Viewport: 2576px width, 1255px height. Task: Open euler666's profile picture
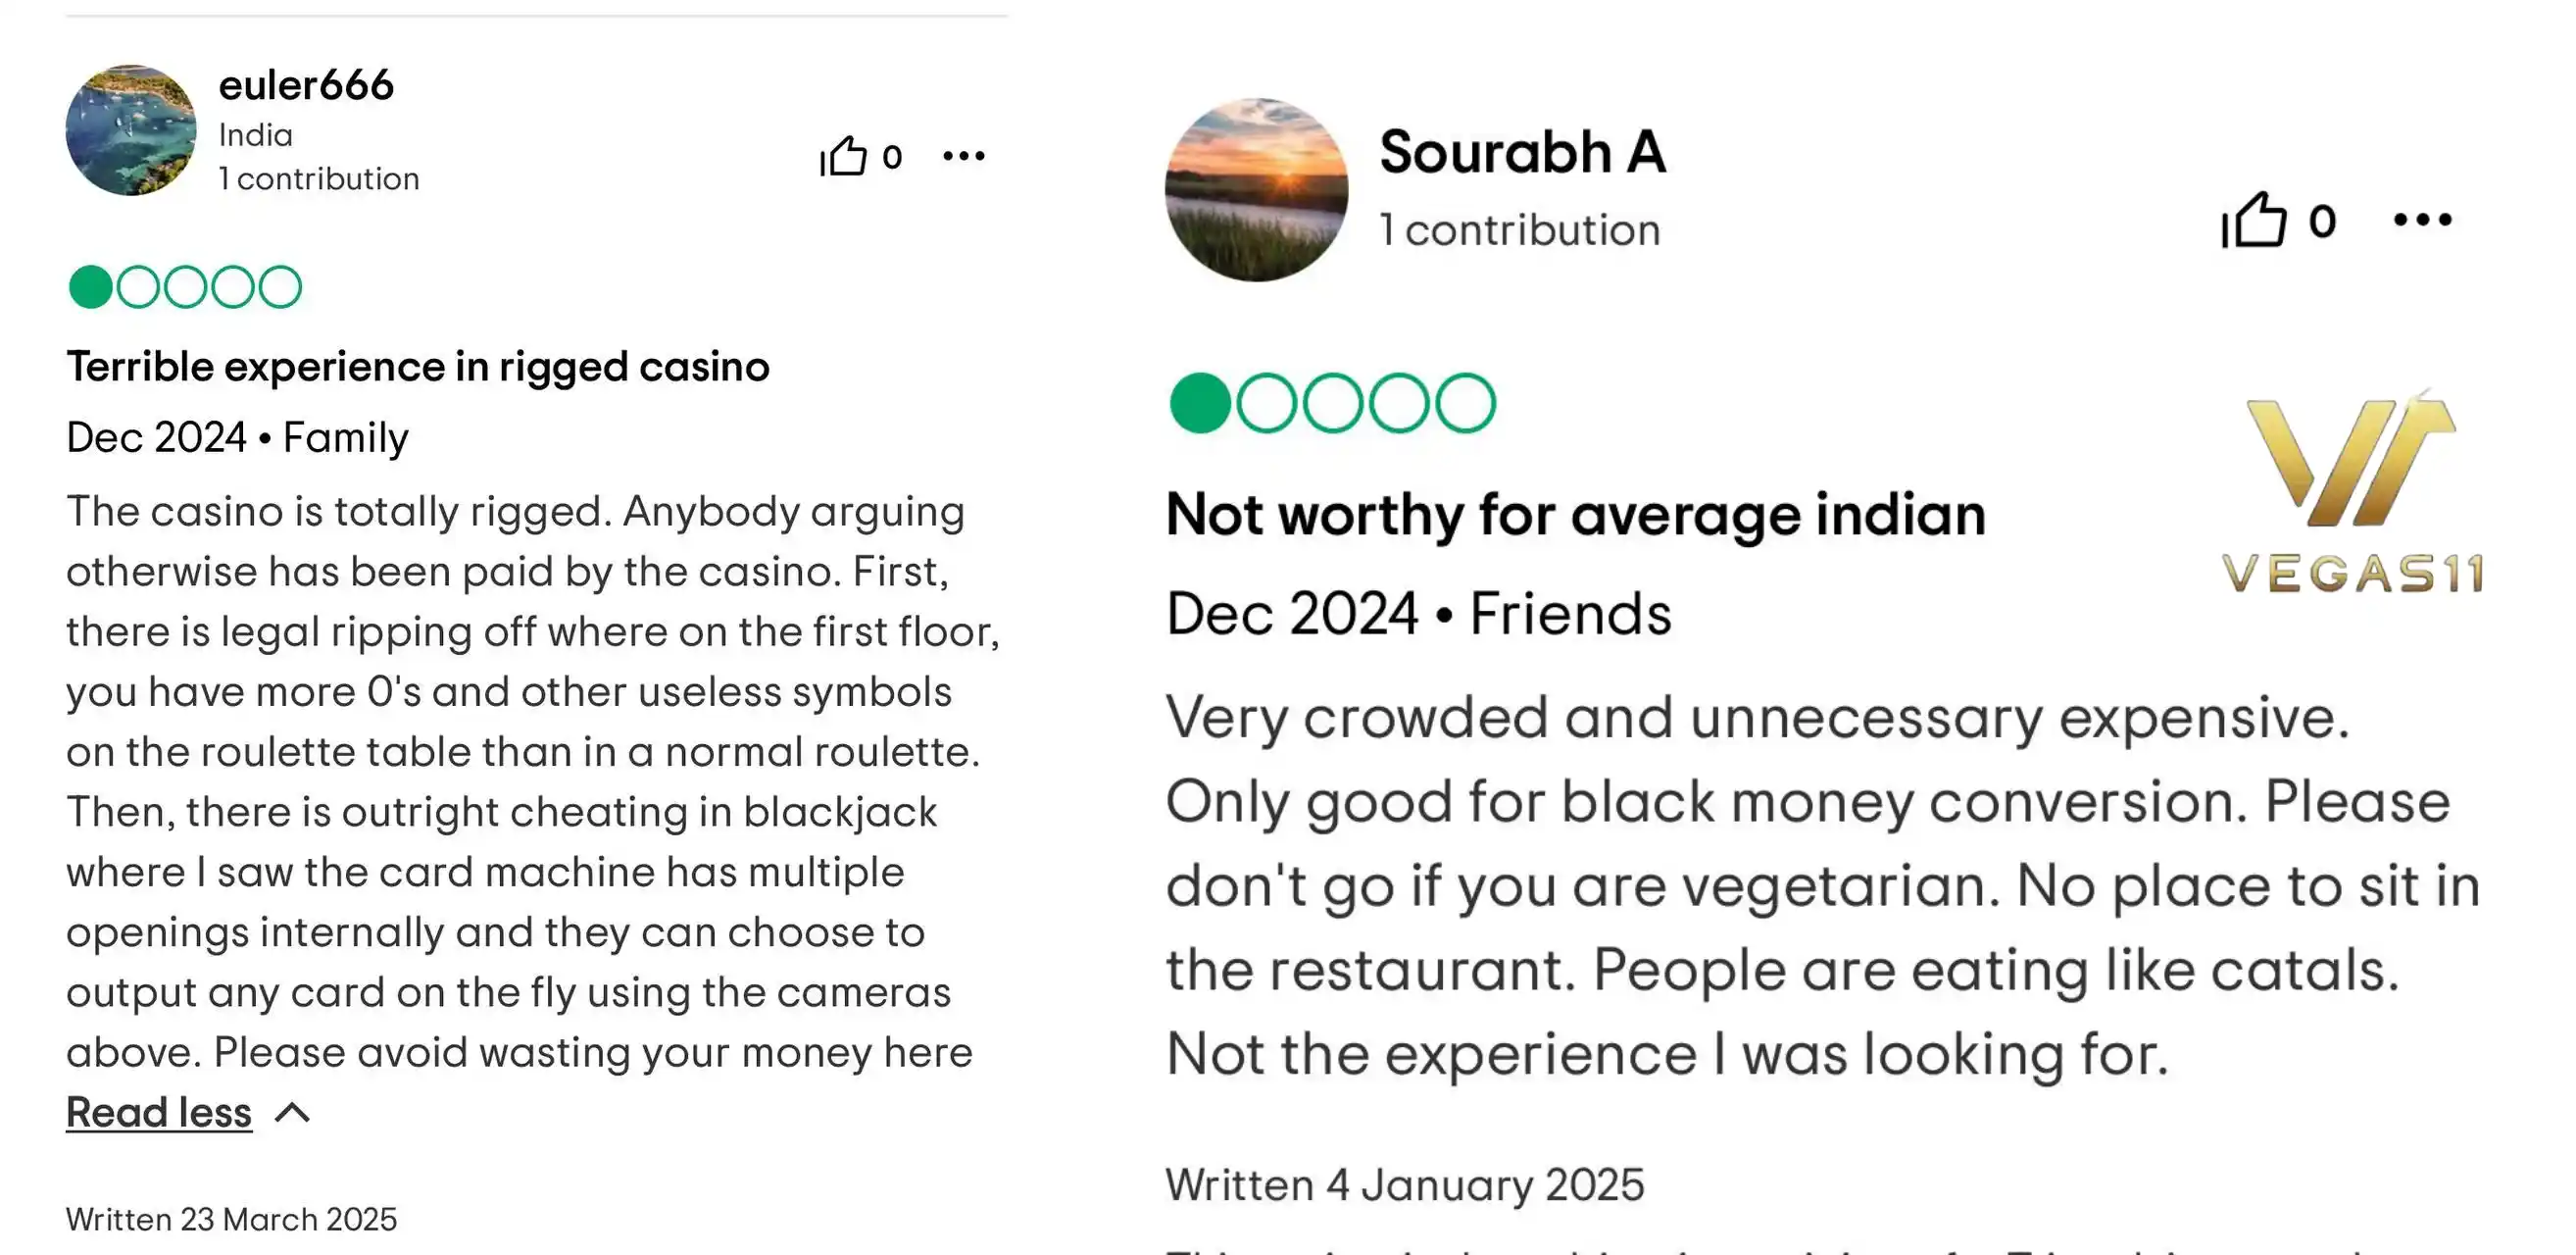point(131,130)
